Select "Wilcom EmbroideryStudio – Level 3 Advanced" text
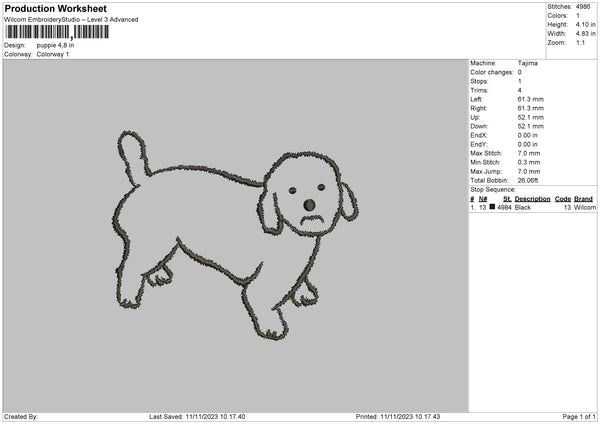The image size is (600, 424). [x=71, y=20]
